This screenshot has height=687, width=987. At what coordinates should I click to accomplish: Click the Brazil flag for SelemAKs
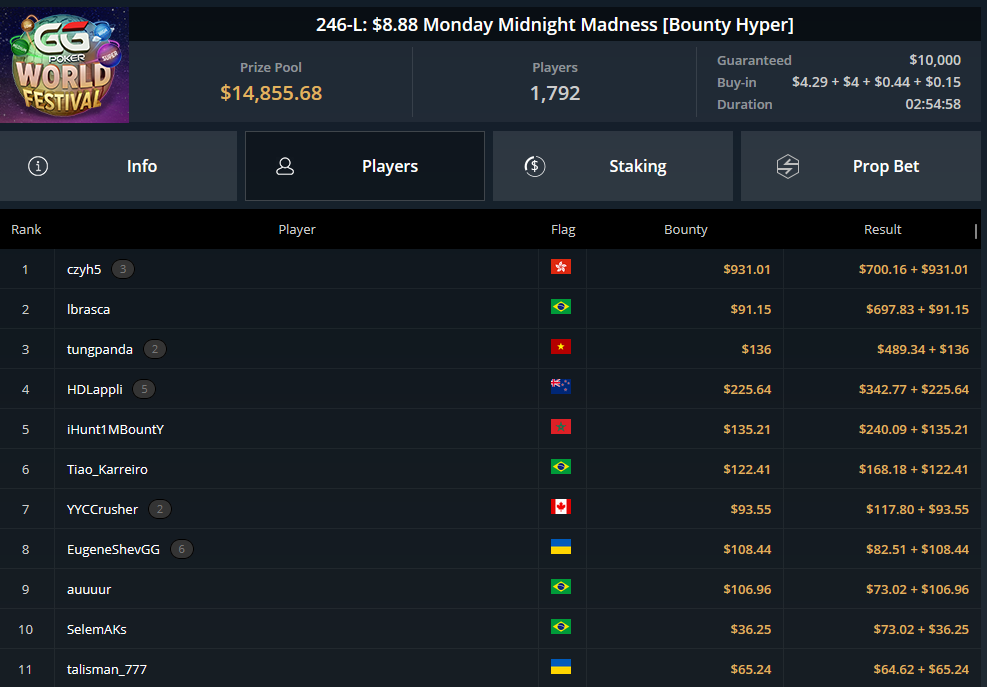pos(561,627)
